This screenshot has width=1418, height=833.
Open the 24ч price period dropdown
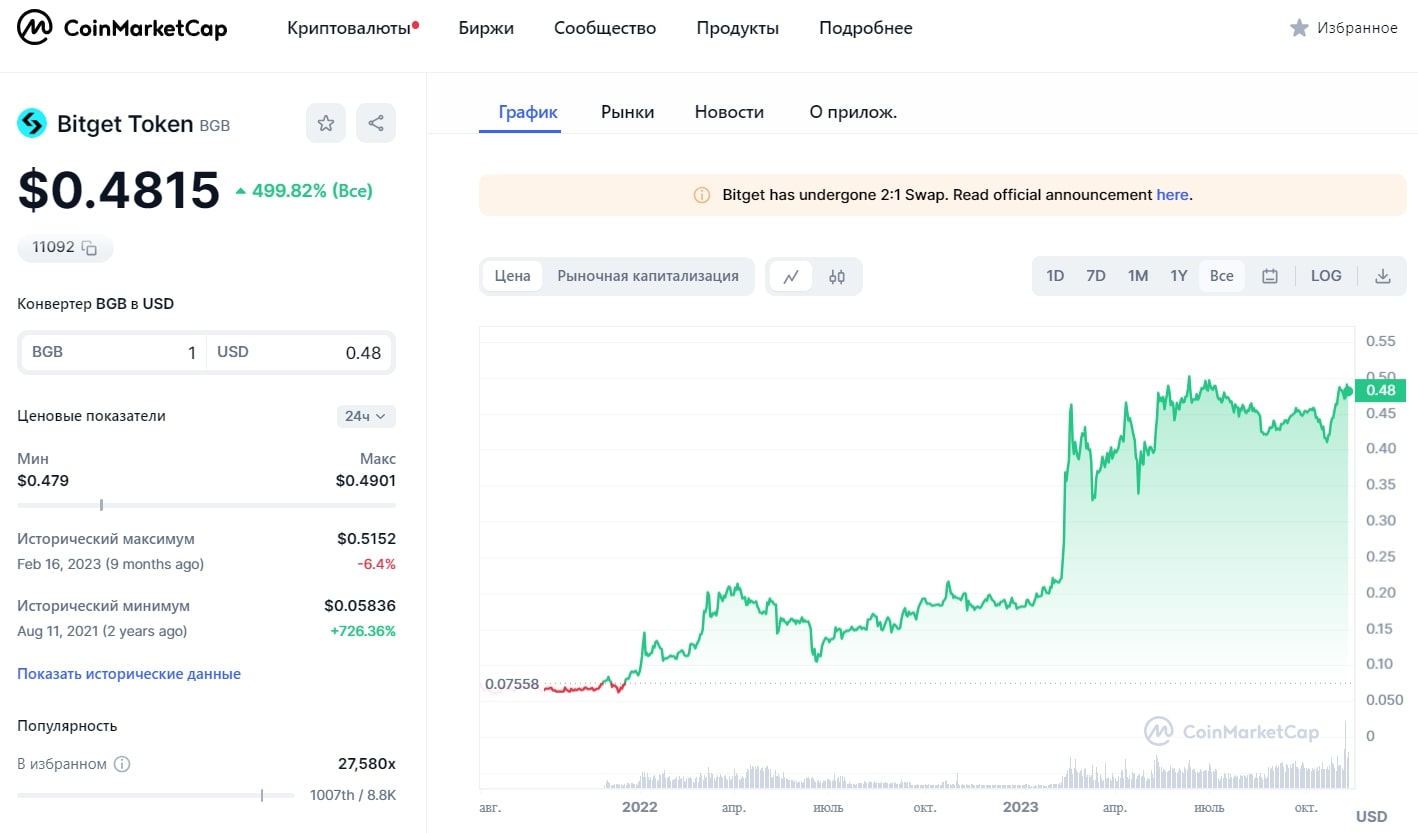tap(366, 416)
